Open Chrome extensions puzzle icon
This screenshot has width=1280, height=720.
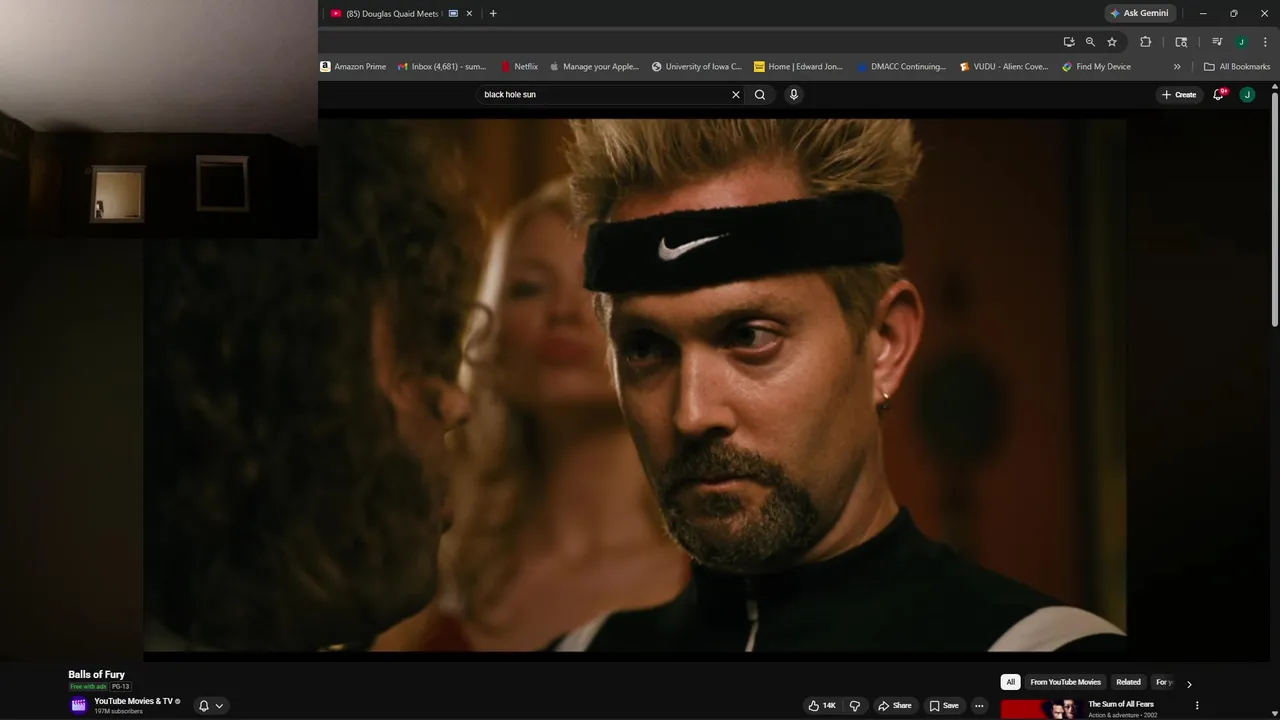click(1146, 42)
